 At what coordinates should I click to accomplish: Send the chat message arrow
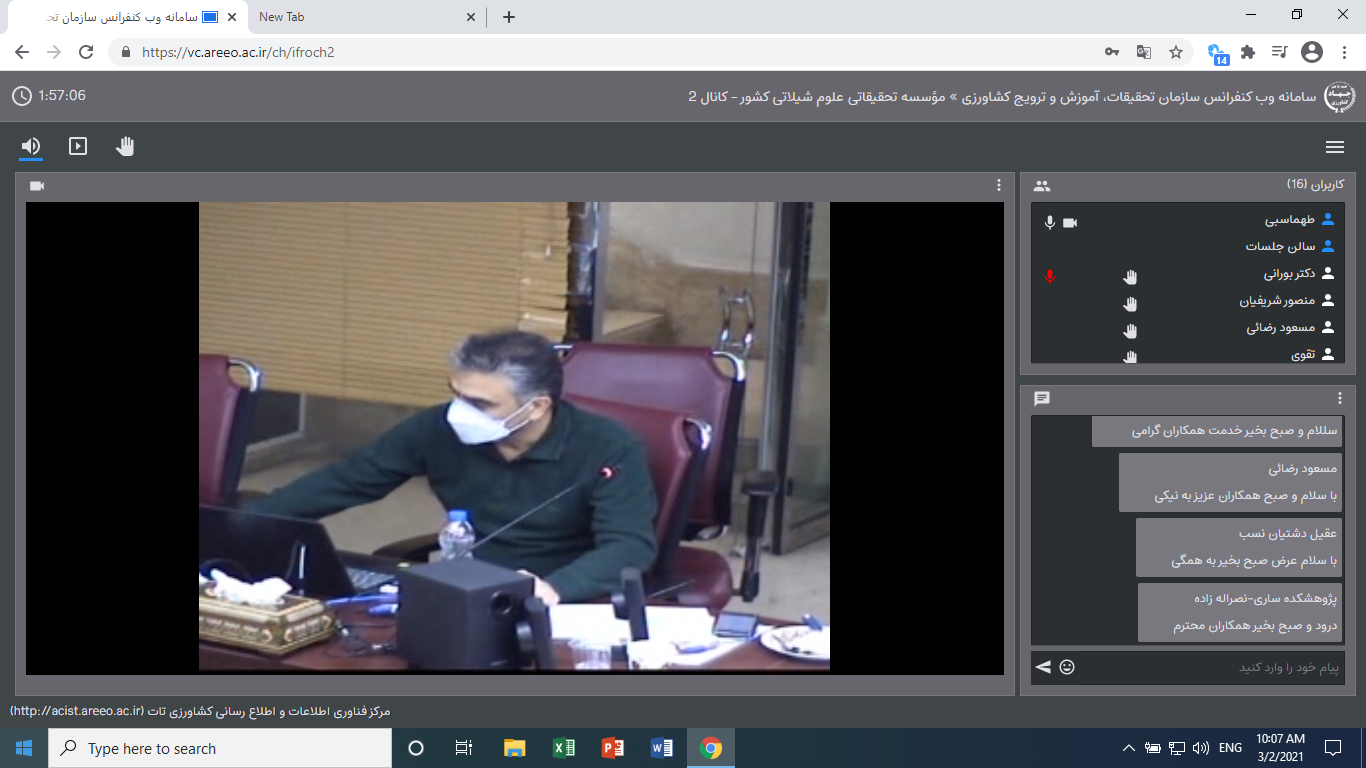point(1043,667)
